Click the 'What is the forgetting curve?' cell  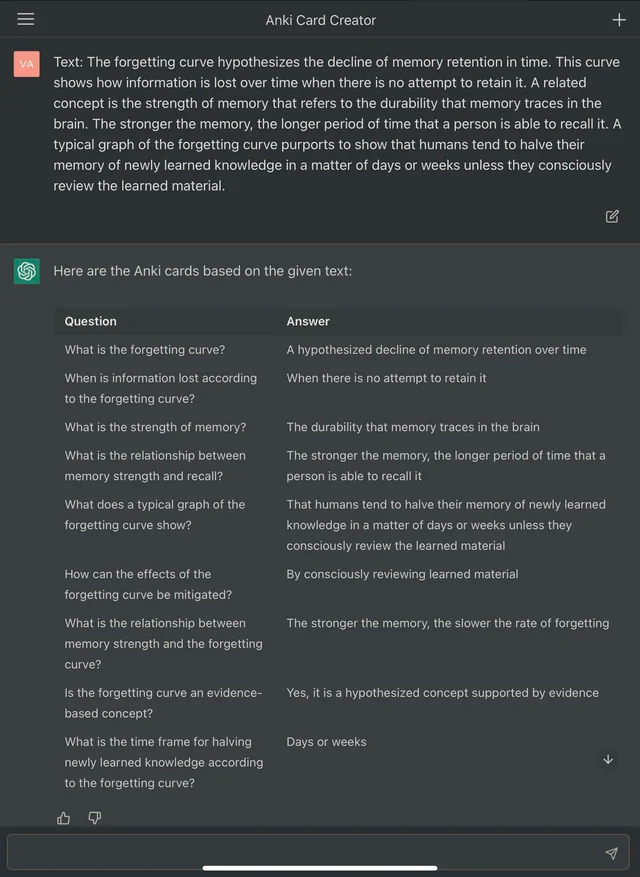point(145,350)
